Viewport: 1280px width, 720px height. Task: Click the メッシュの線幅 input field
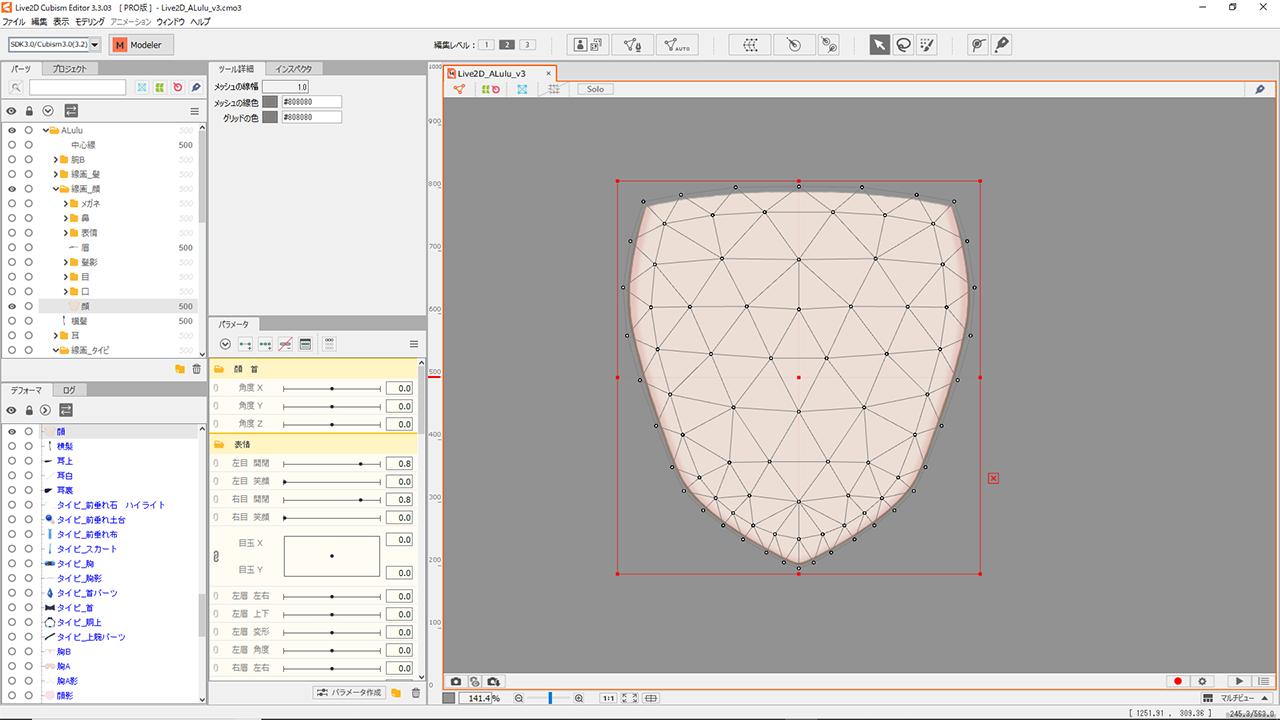(285, 87)
